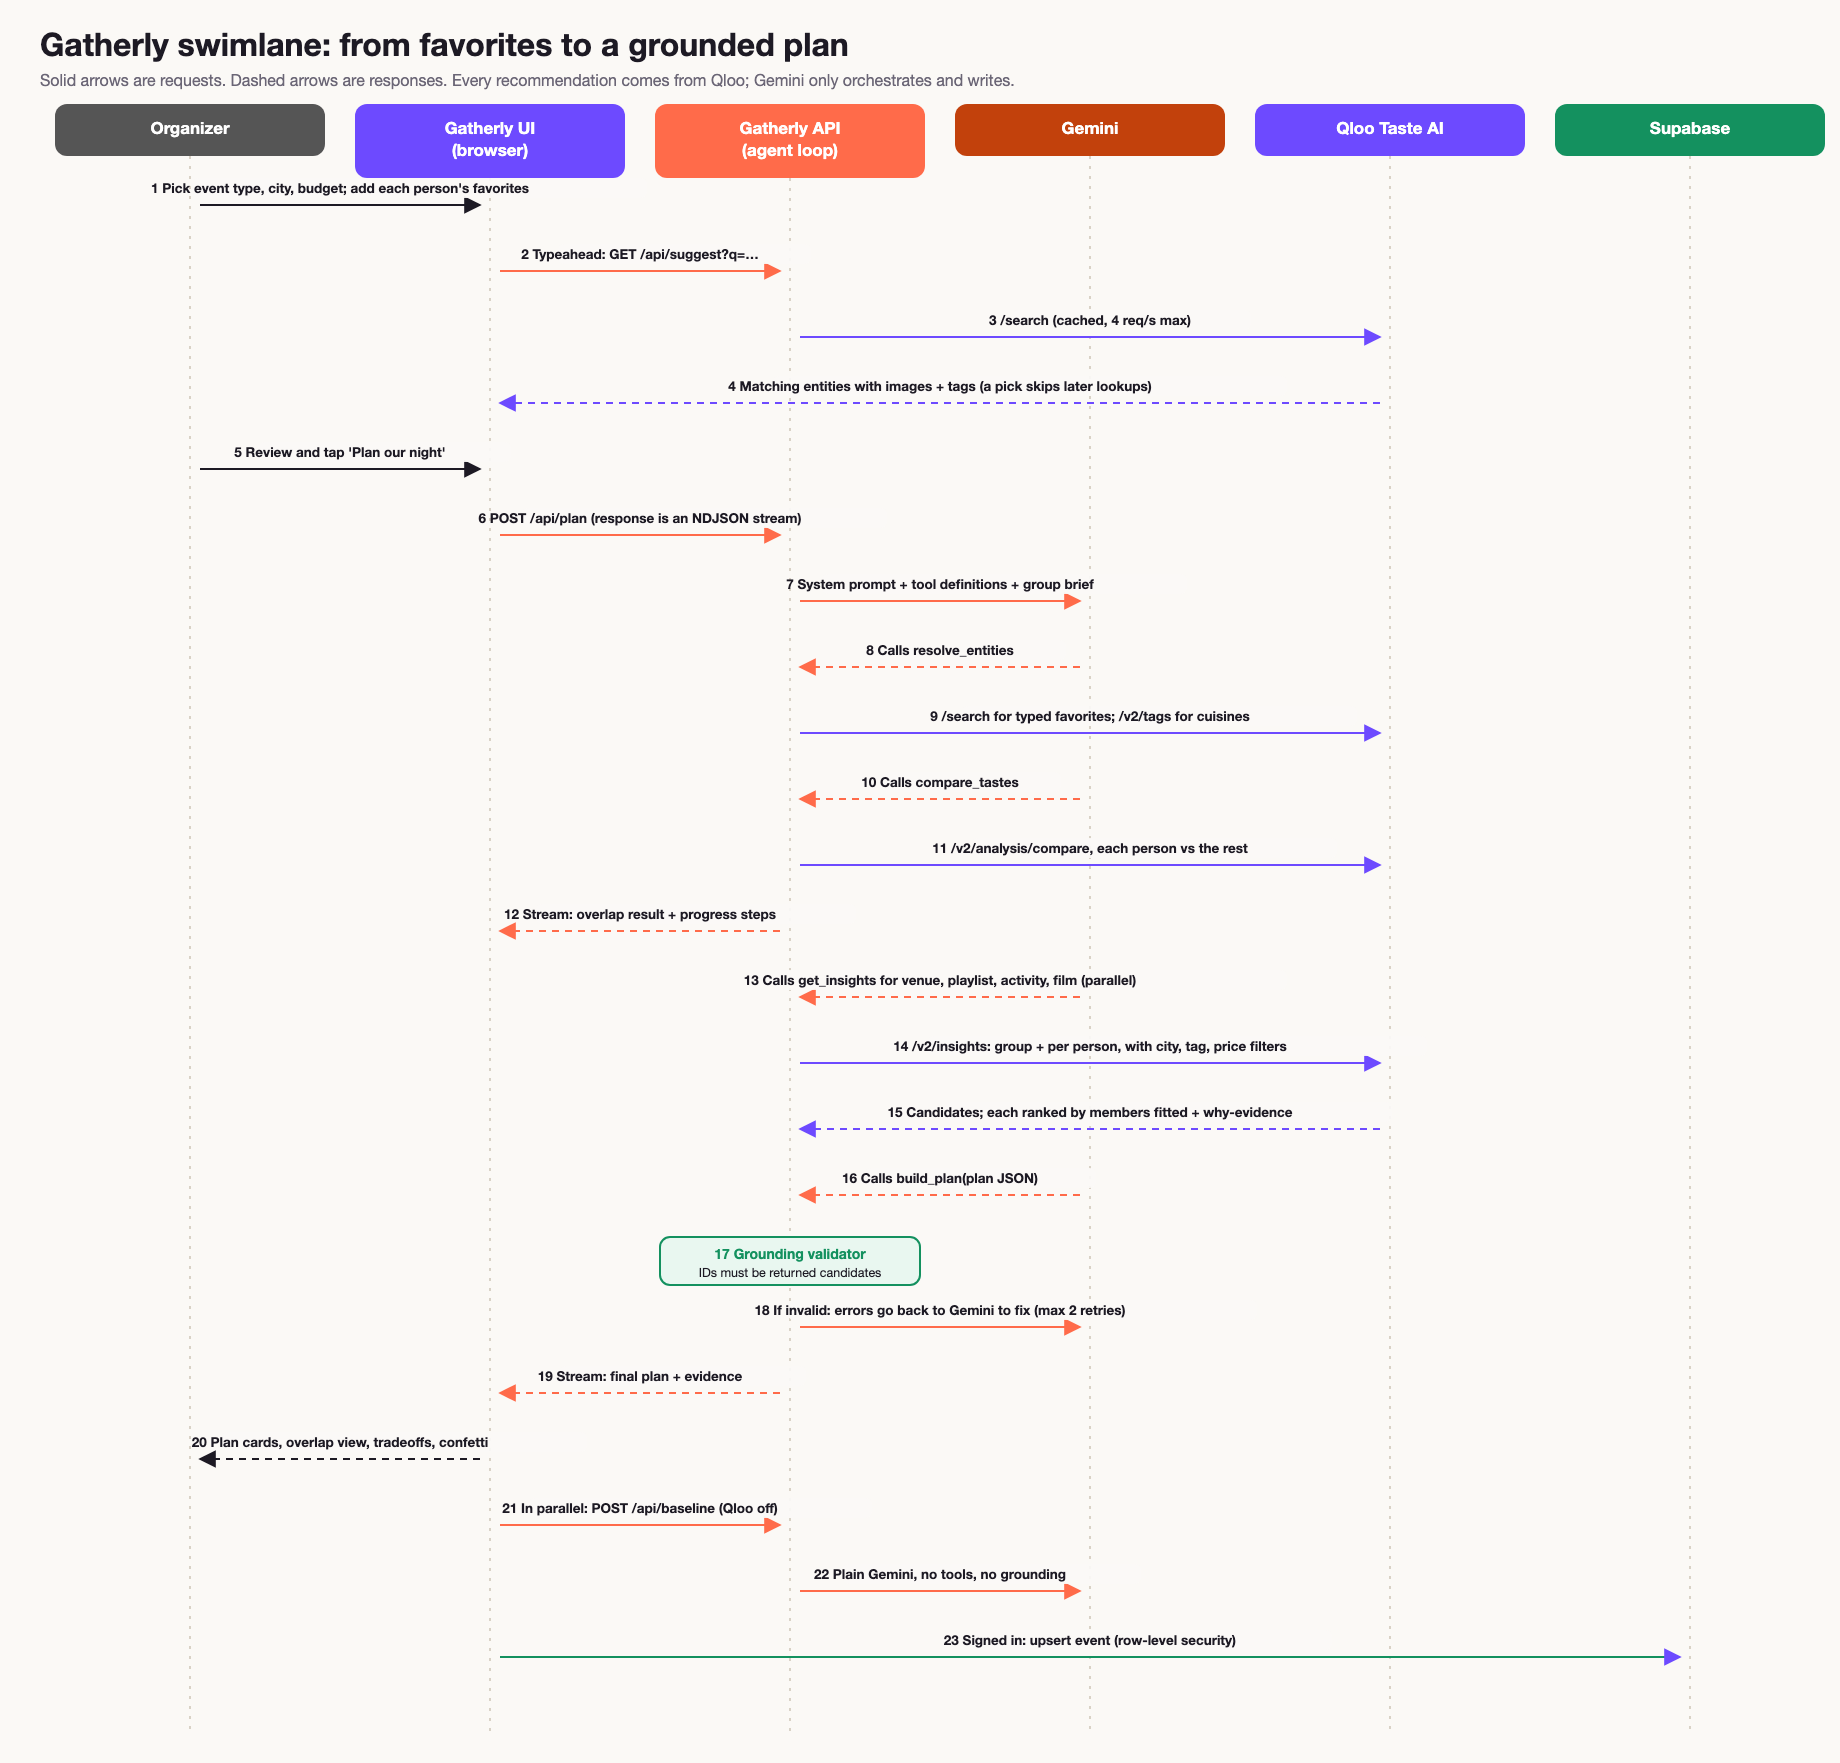
Task: Click the "11 /v2/analysis/compare" step label
Action: [1090, 849]
